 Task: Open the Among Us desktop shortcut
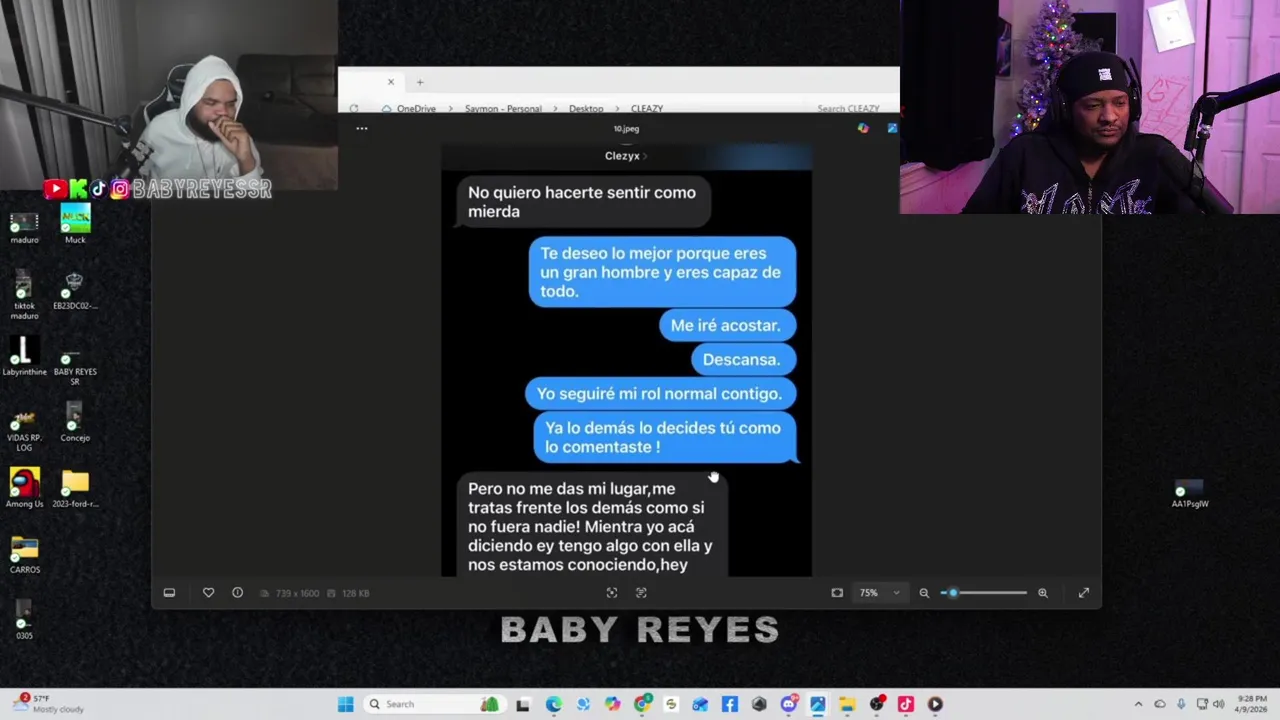(x=24, y=488)
